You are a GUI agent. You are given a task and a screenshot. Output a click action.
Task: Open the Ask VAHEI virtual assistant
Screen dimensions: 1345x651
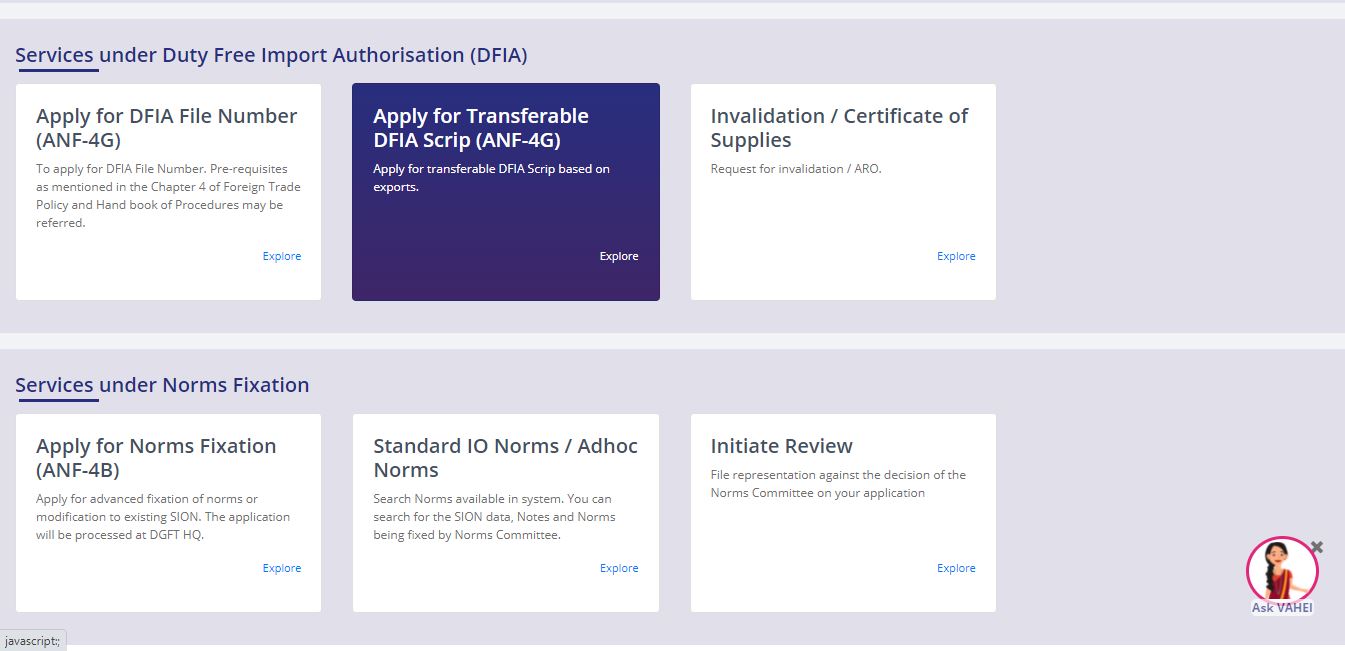click(x=1282, y=572)
